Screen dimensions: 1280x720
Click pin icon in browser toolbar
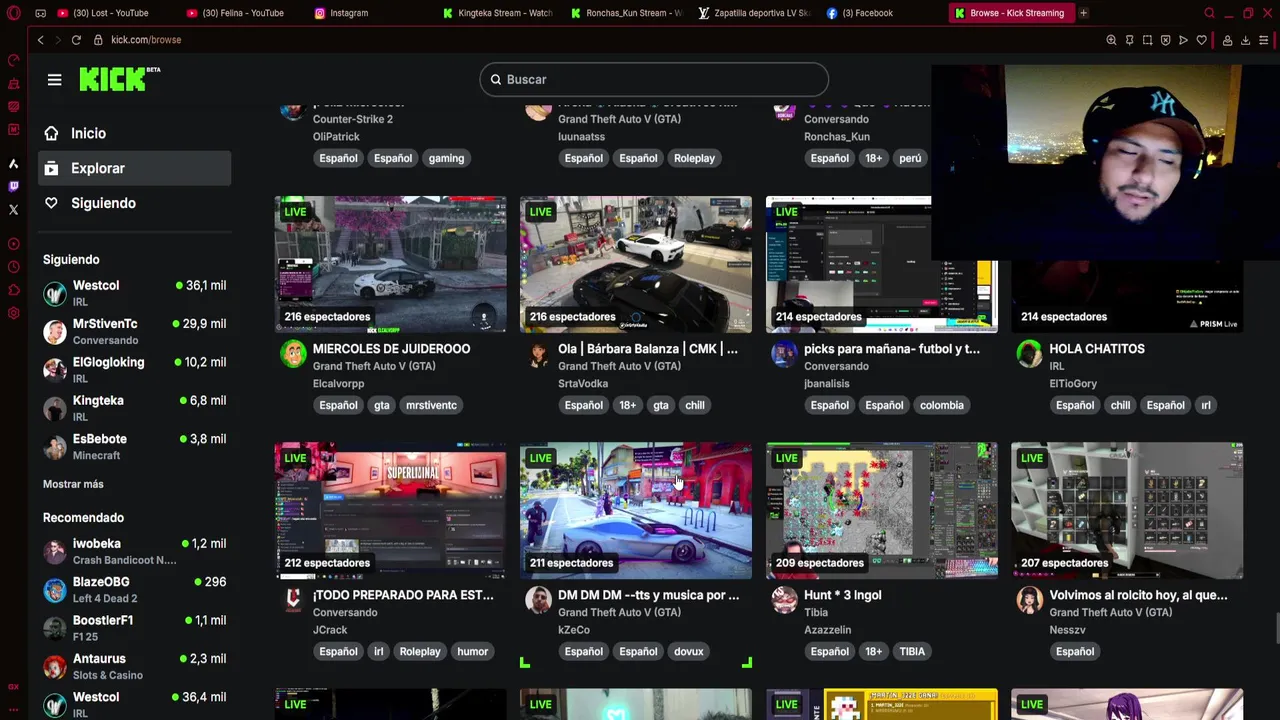(x=1129, y=40)
